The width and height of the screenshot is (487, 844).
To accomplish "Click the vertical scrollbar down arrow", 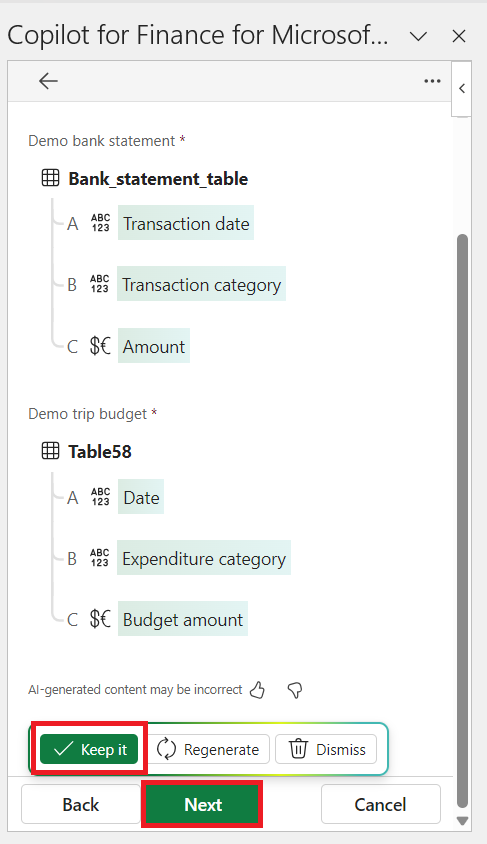I will click(462, 821).
